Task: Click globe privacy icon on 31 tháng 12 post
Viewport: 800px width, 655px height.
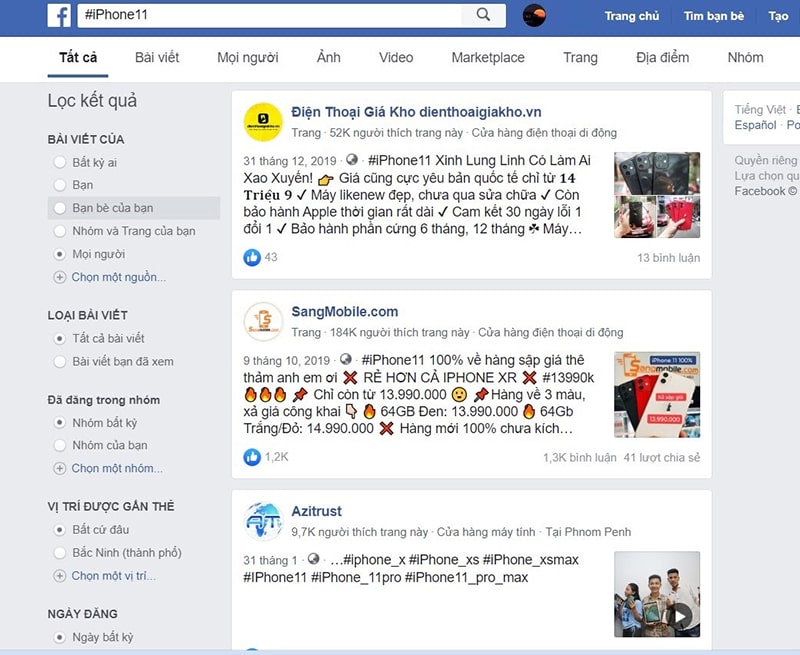Action: [x=352, y=160]
